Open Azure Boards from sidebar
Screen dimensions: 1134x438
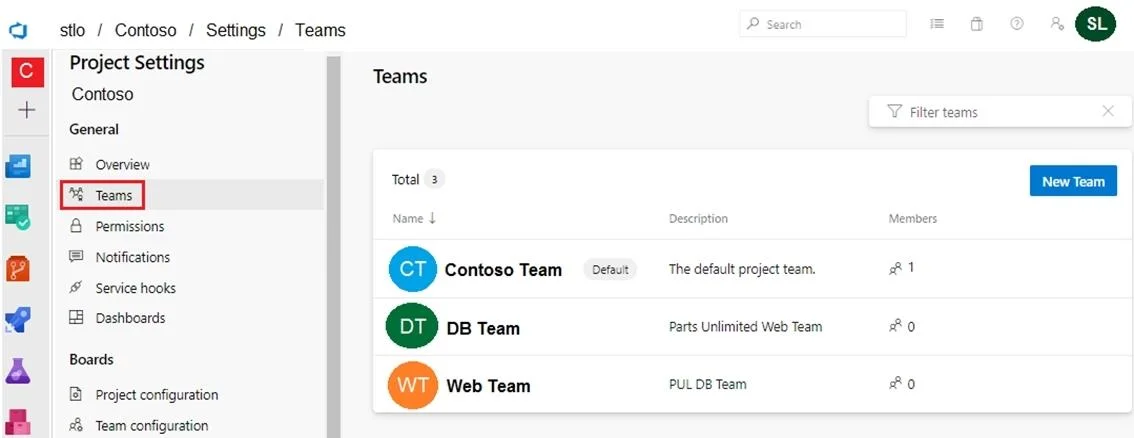pyautogui.click(x=18, y=166)
